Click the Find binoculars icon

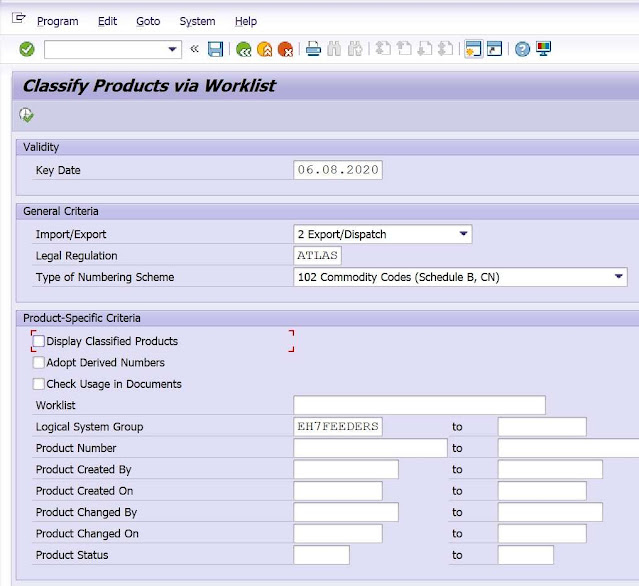point(334,49)
